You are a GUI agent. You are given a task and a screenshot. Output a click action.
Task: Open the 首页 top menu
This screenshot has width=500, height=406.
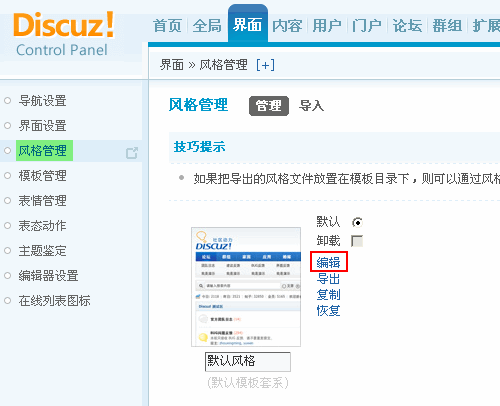(167, 26)
